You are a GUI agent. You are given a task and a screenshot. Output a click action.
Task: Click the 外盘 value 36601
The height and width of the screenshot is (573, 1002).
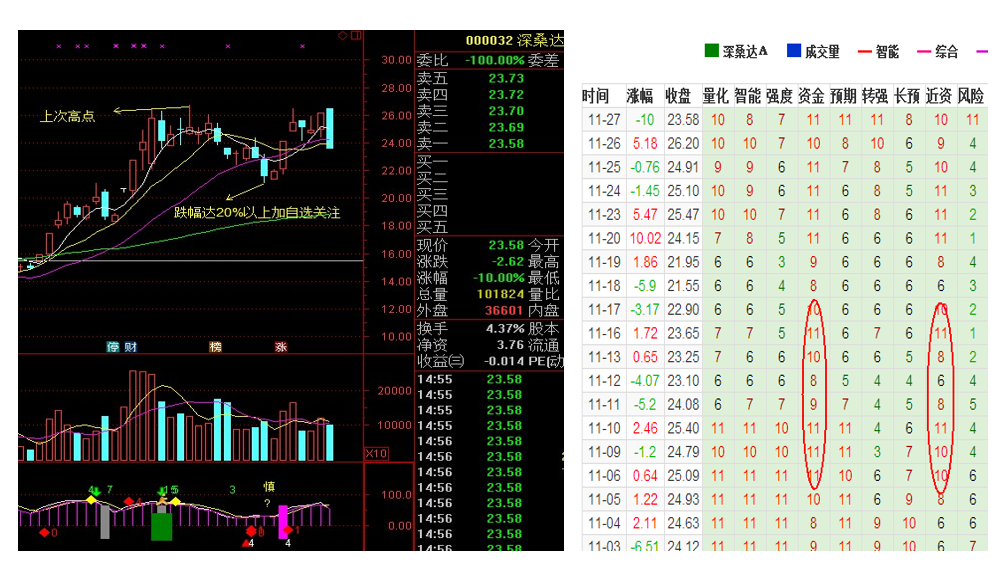pyautogui.click(x=504, y=310)
